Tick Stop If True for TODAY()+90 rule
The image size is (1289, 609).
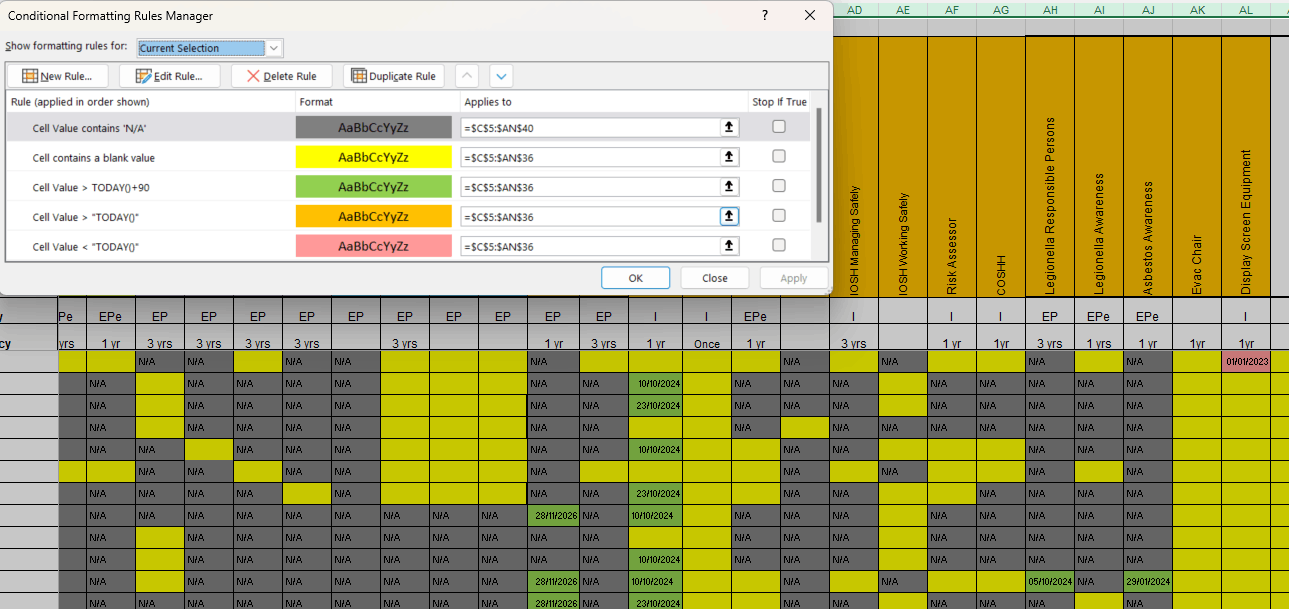click(x=779, y=186)
